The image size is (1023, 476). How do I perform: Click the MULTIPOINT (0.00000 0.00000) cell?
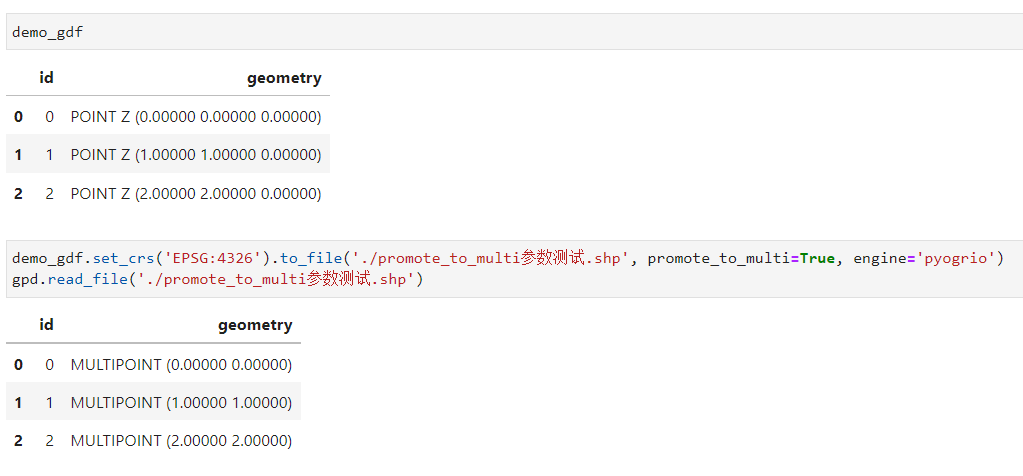click(x=181, y=365)
